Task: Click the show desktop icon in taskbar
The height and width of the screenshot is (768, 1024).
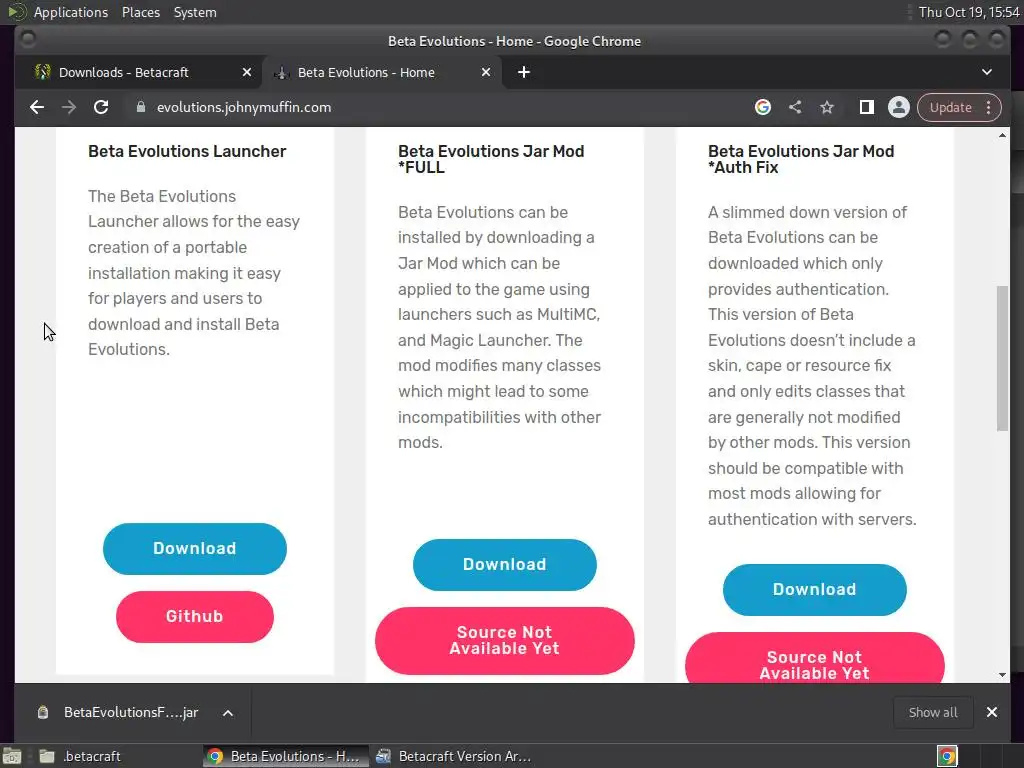Action: [x=12, y=756]
